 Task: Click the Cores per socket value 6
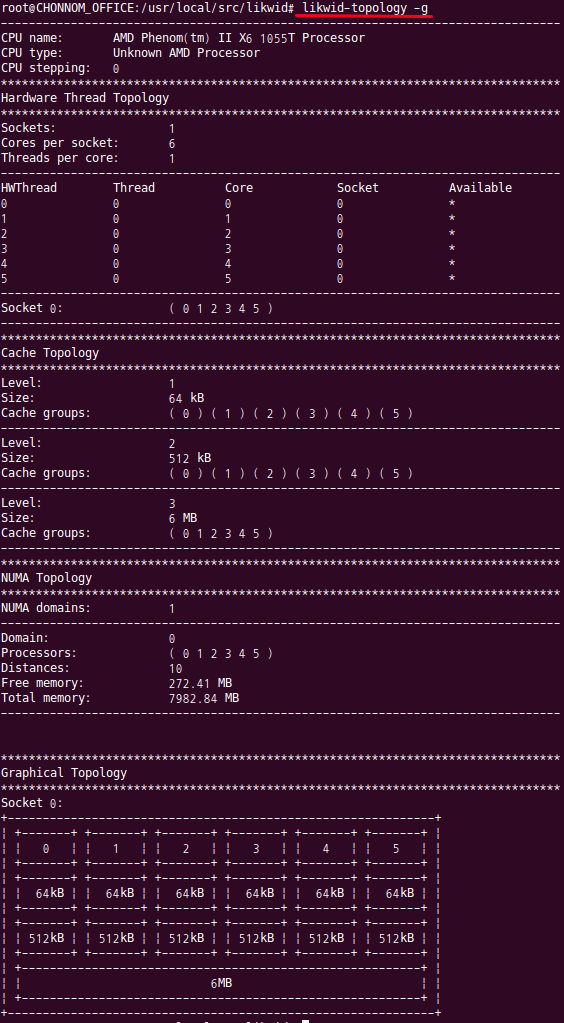click(172, 144)
